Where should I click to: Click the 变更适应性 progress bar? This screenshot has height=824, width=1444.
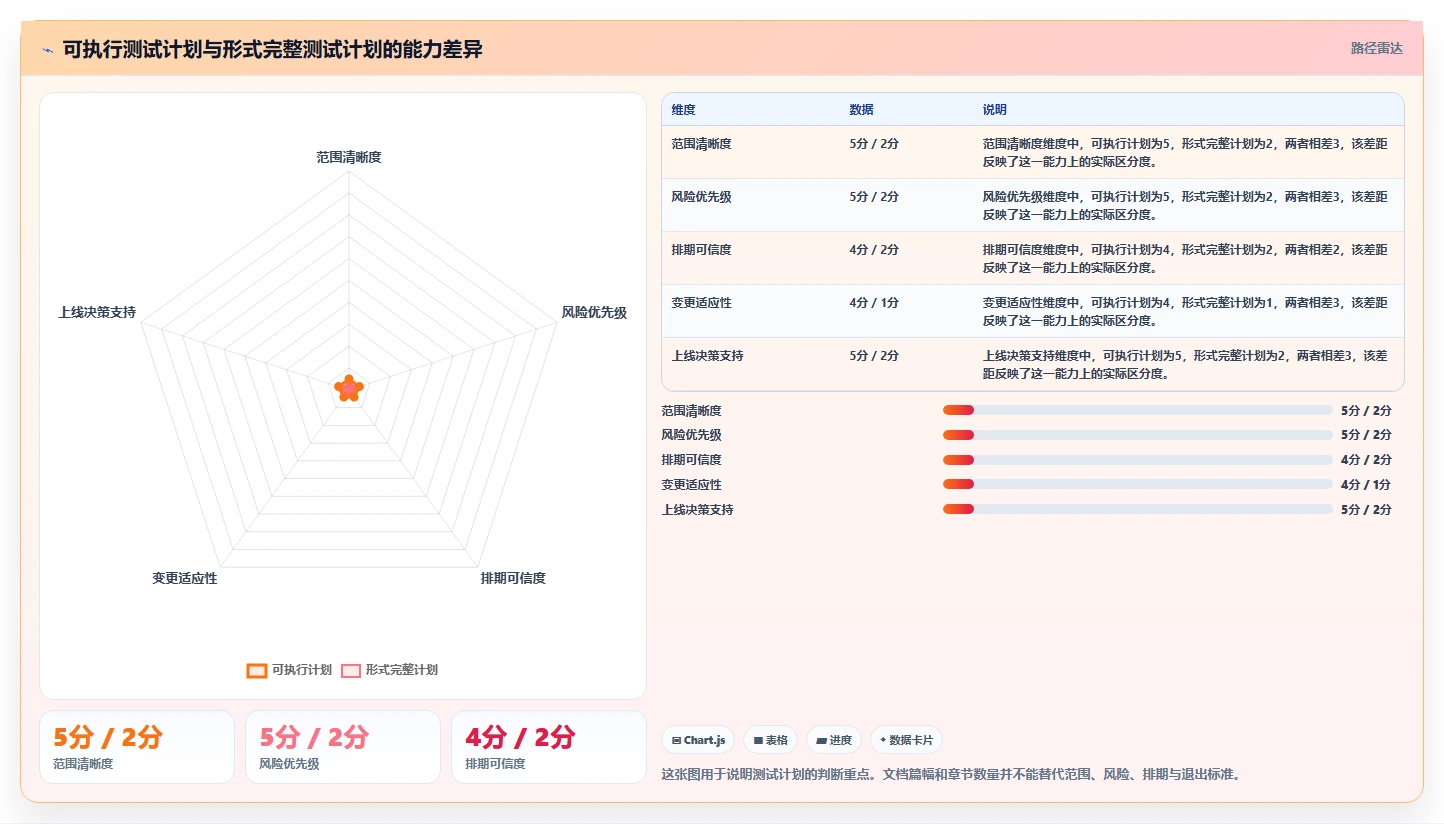point(1137,484)
